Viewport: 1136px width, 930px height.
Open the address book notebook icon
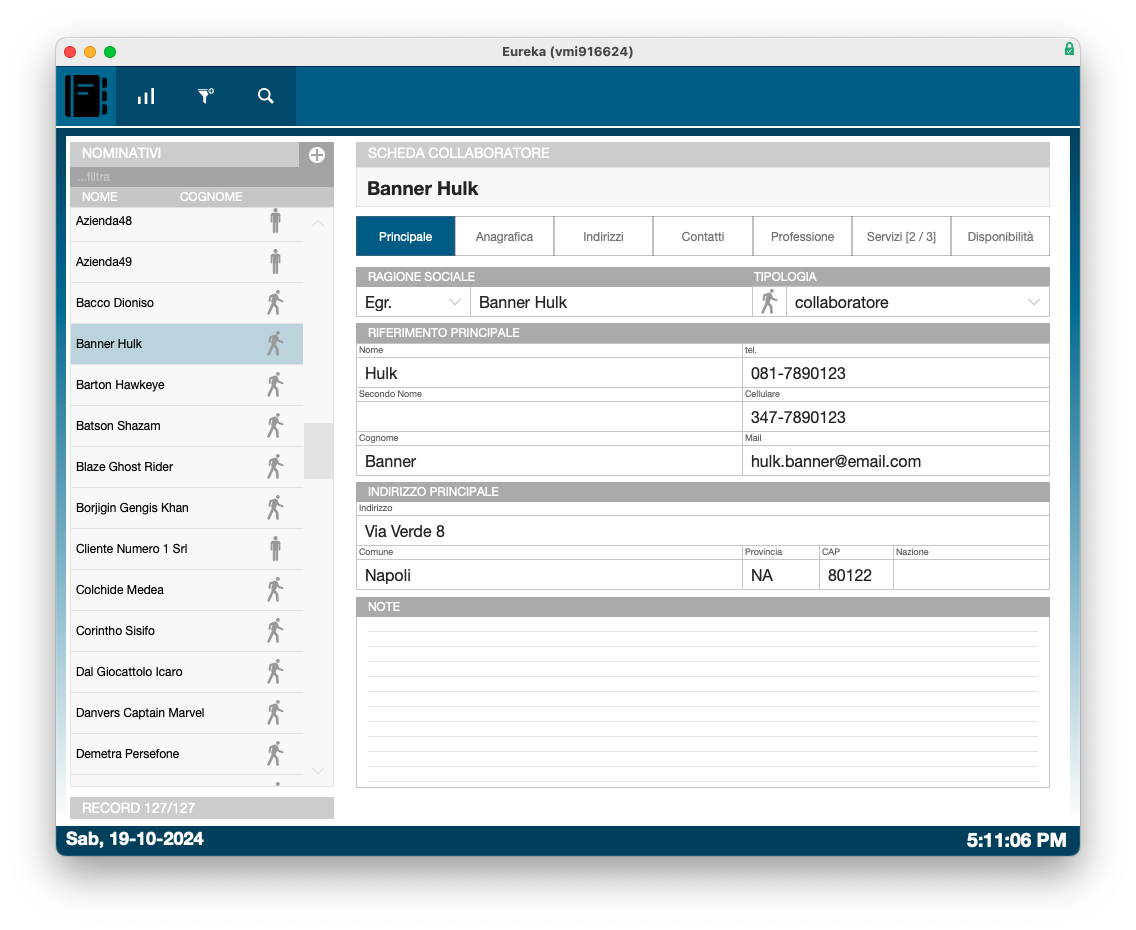(x=86, y=96)
